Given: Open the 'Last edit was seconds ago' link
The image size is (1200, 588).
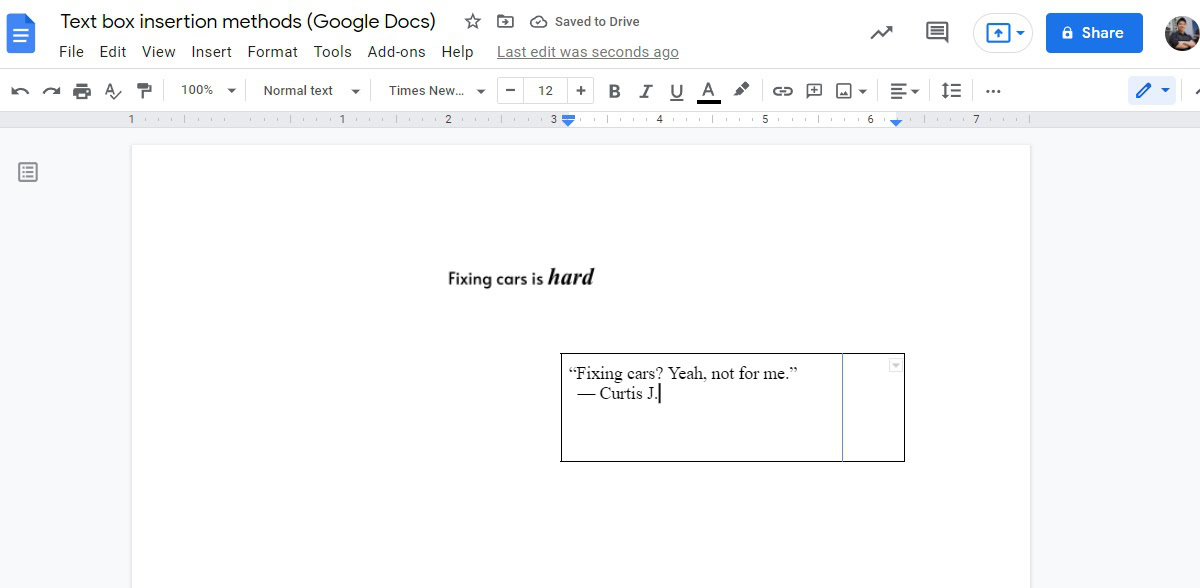Looking at the screenshot, I should [587, 52].
